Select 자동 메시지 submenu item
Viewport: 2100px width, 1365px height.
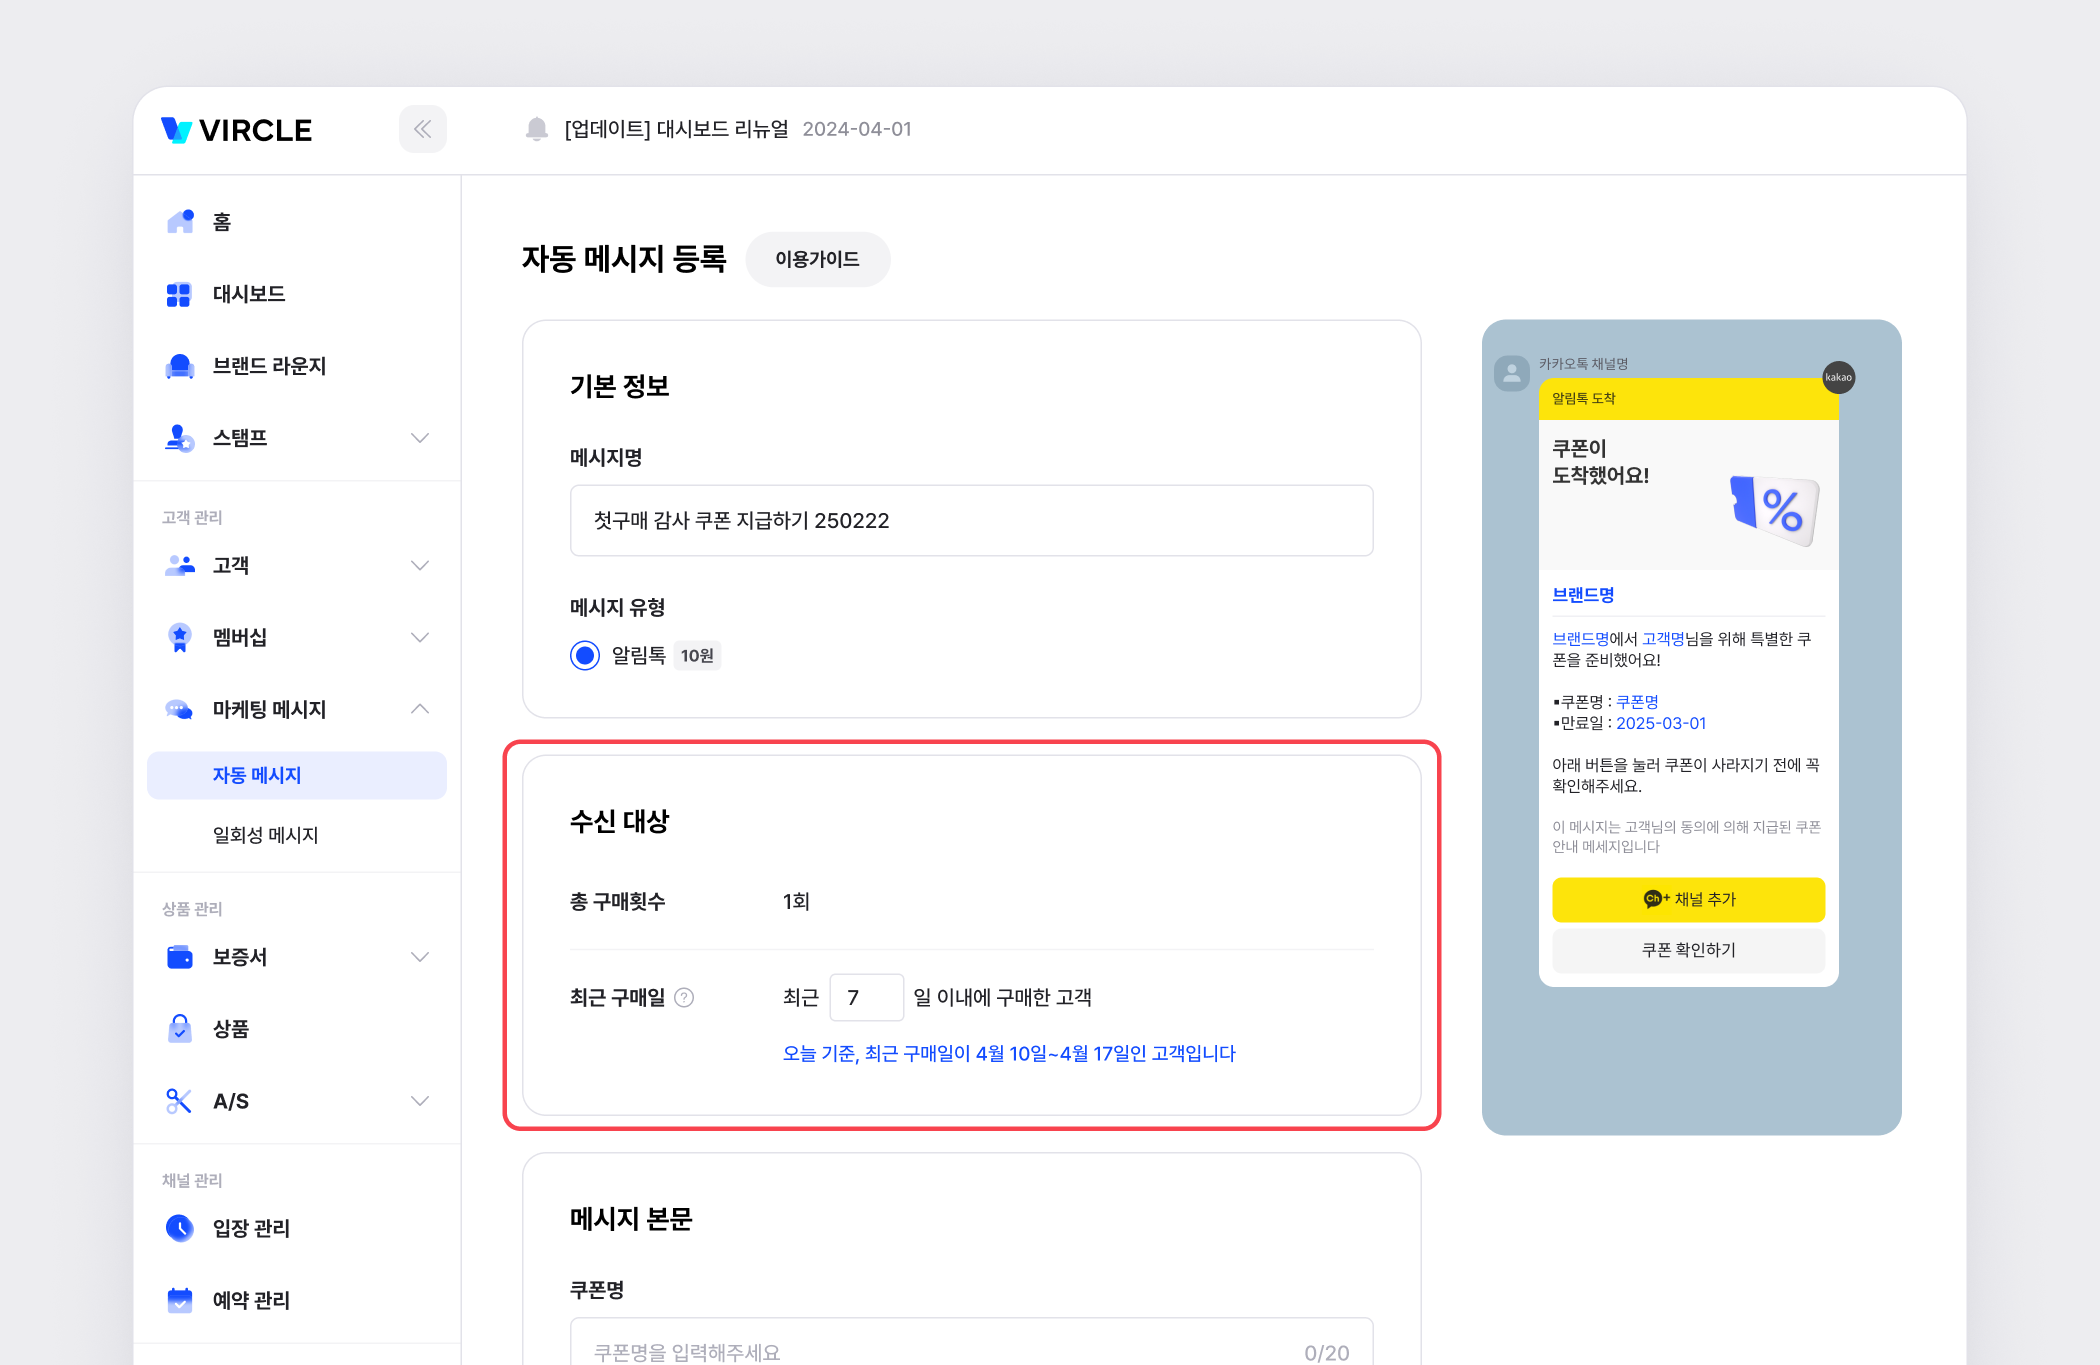(257, 775)
